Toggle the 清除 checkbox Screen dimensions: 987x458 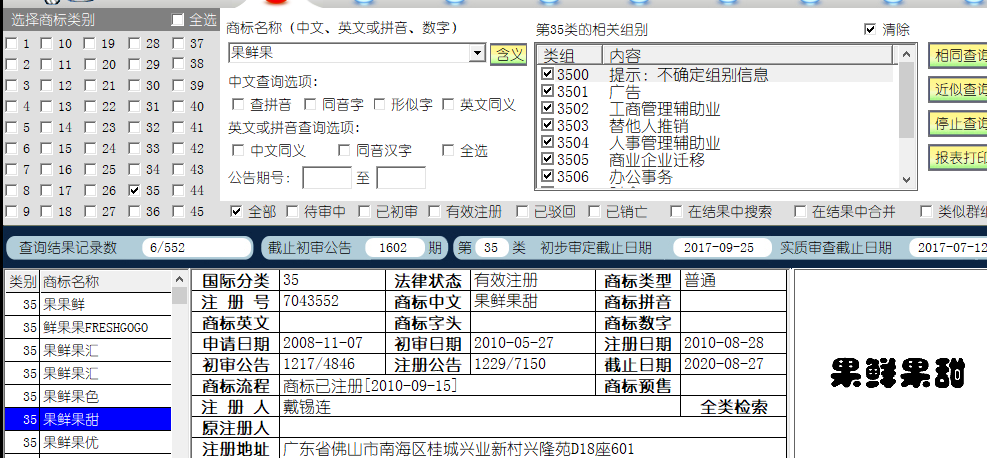click(871, 29)
